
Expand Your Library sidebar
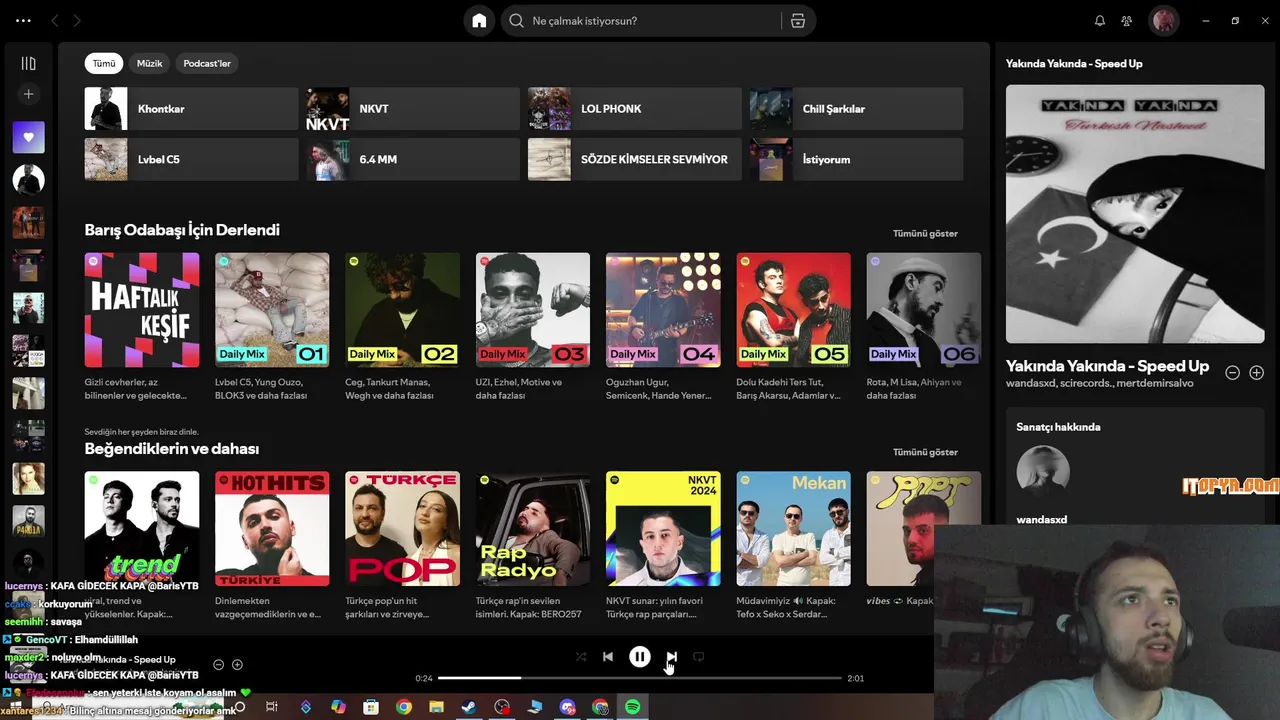(28, 63)
